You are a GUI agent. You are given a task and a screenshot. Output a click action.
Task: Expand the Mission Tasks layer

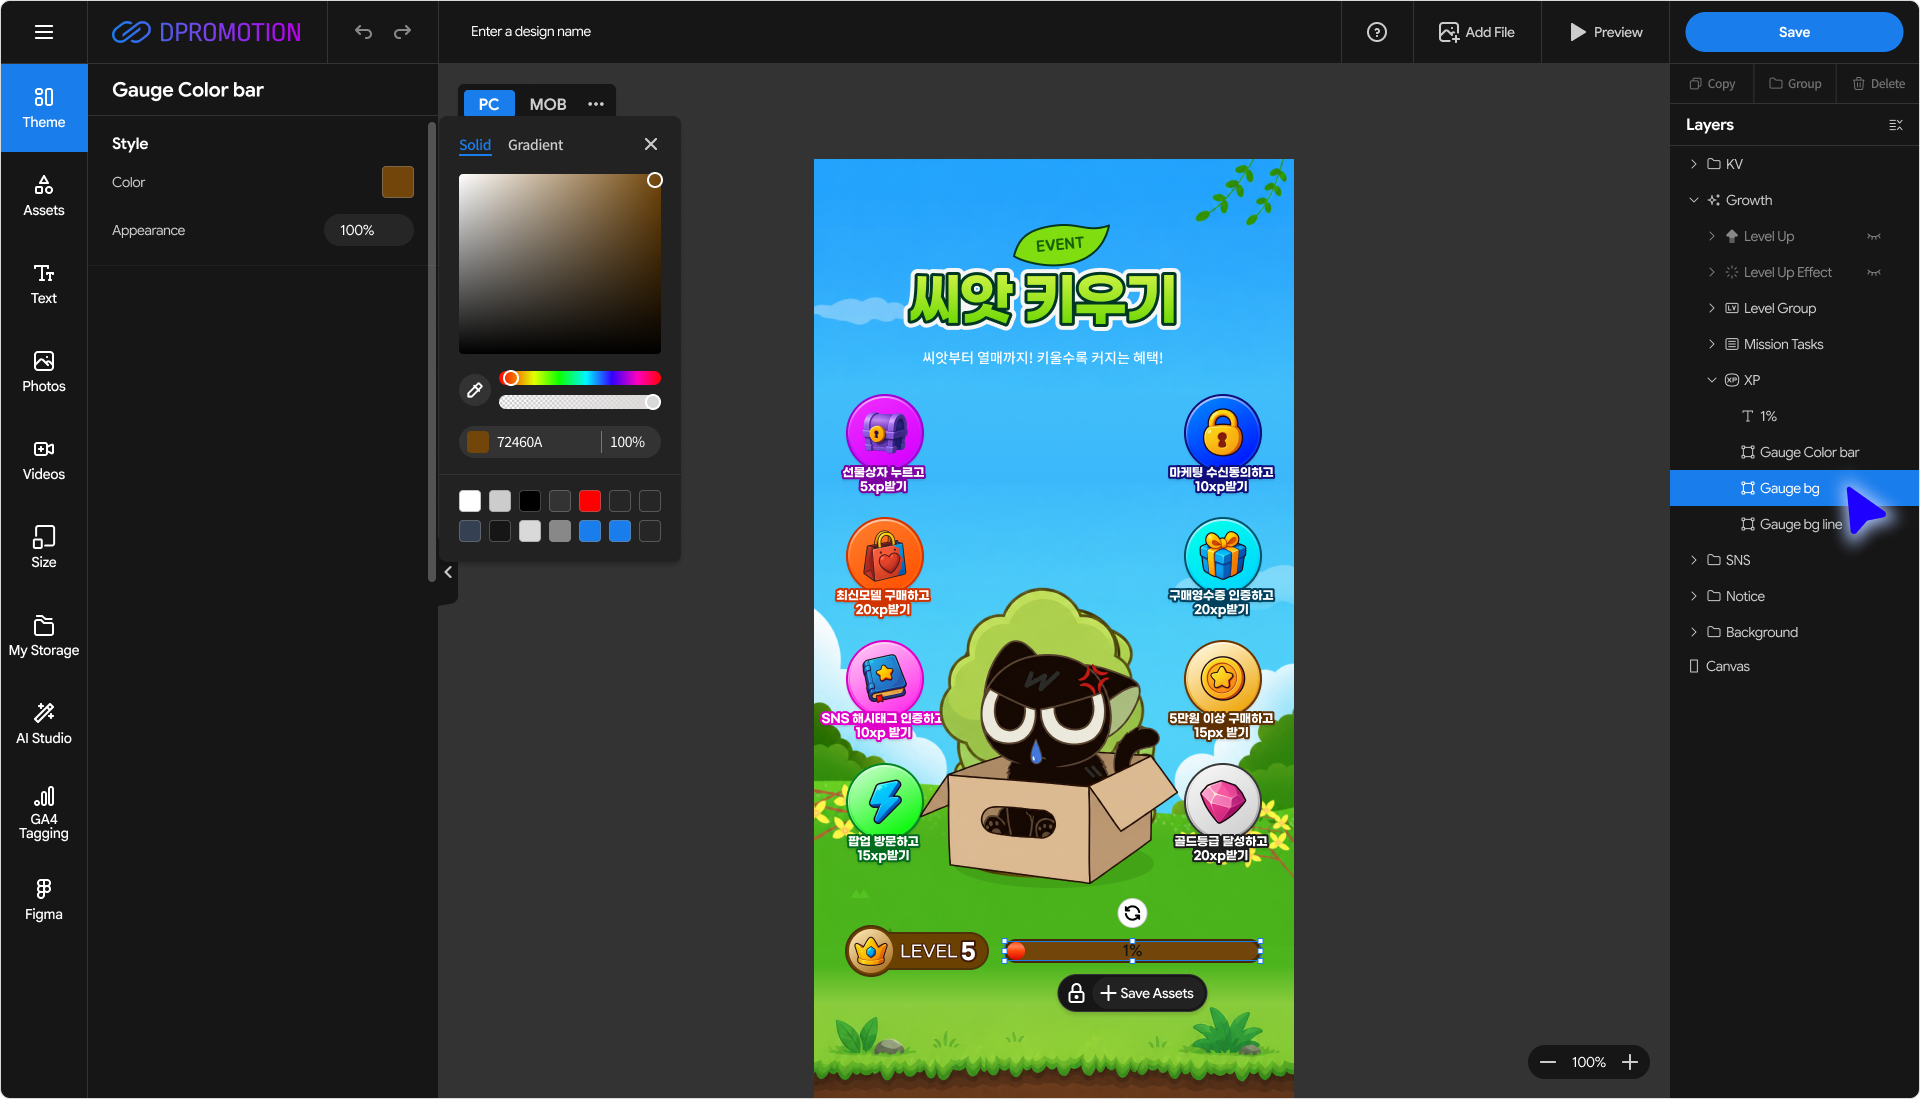(x=1712, y=344)
